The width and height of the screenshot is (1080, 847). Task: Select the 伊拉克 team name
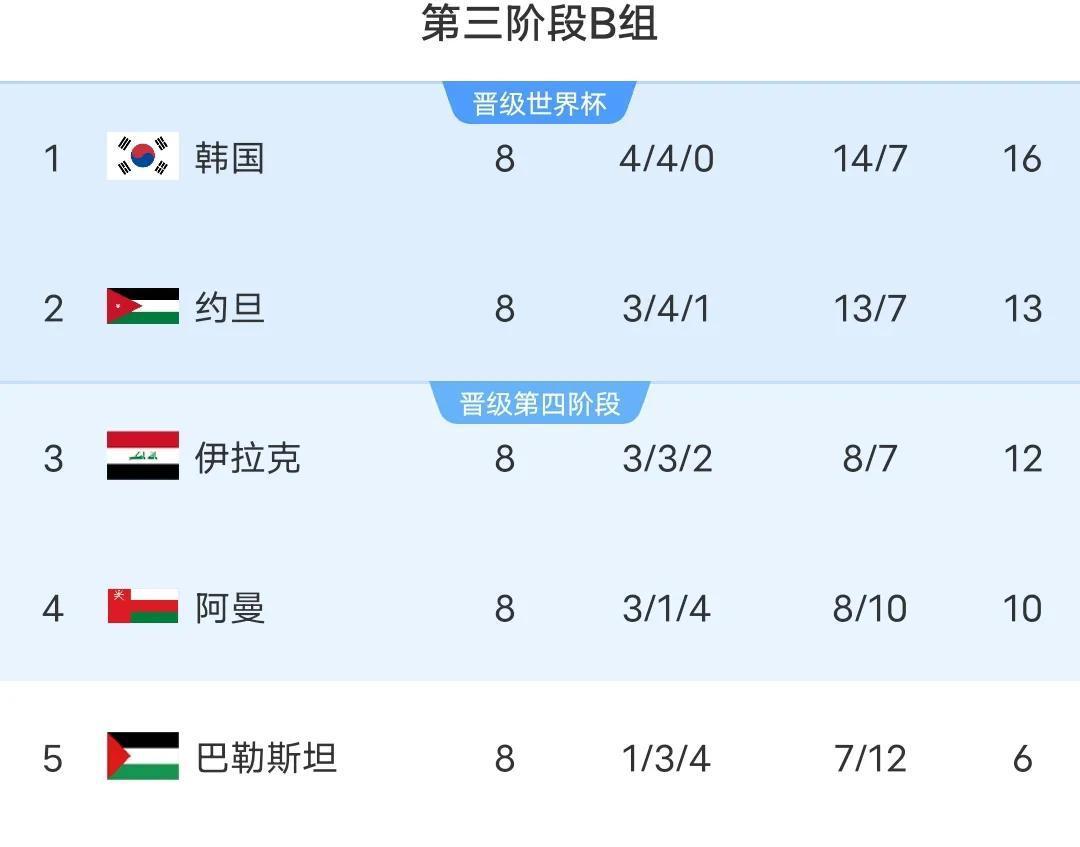(x=247, y=458)
